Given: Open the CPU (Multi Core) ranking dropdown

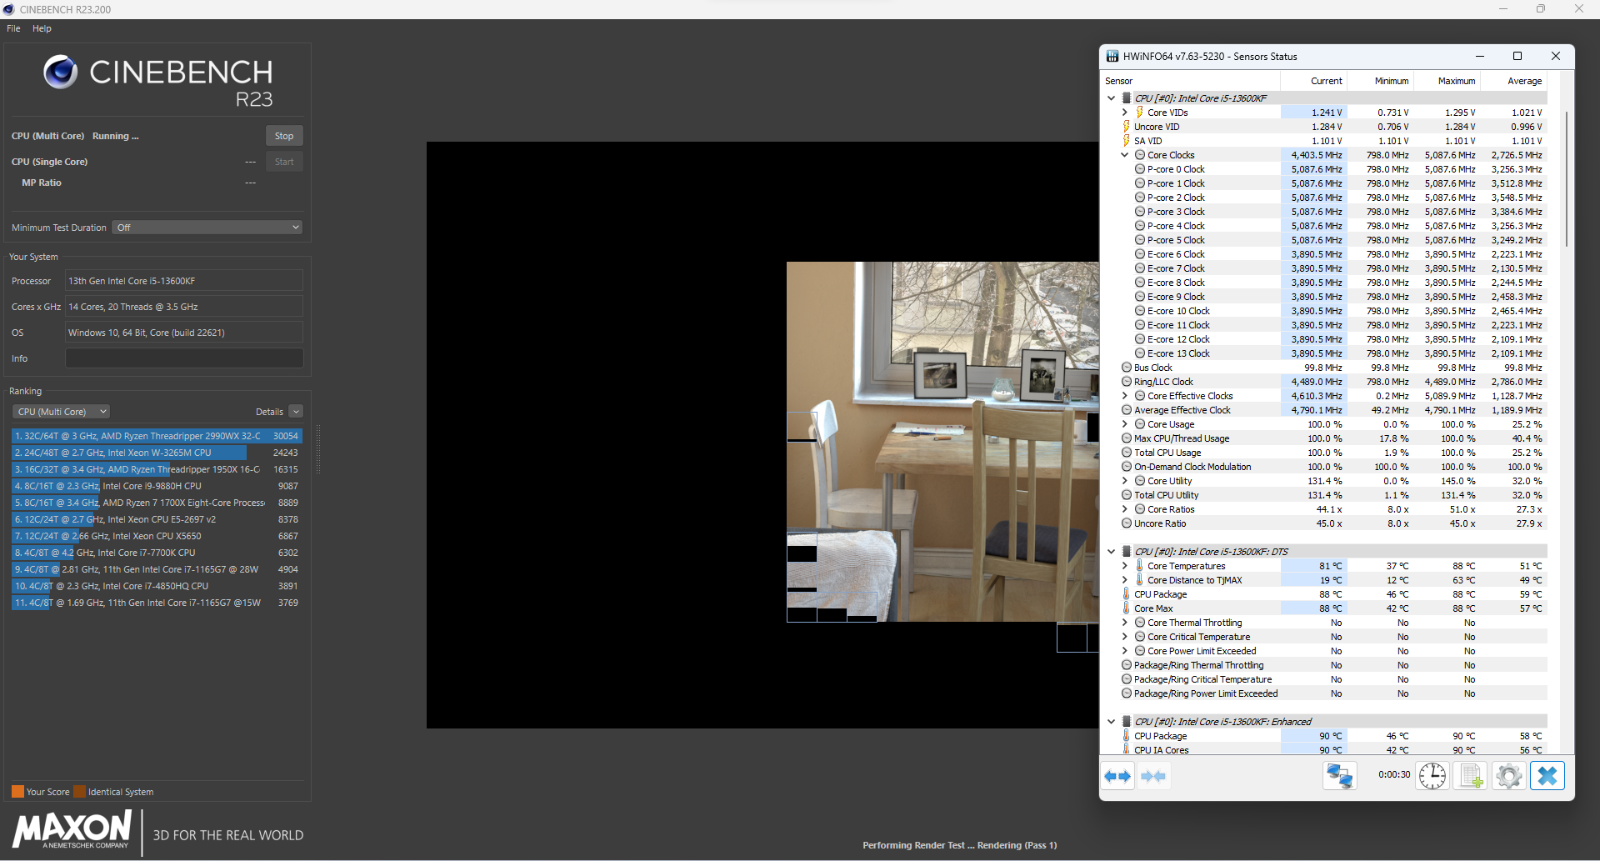Looking at the screenshot, I should [61, 411].
